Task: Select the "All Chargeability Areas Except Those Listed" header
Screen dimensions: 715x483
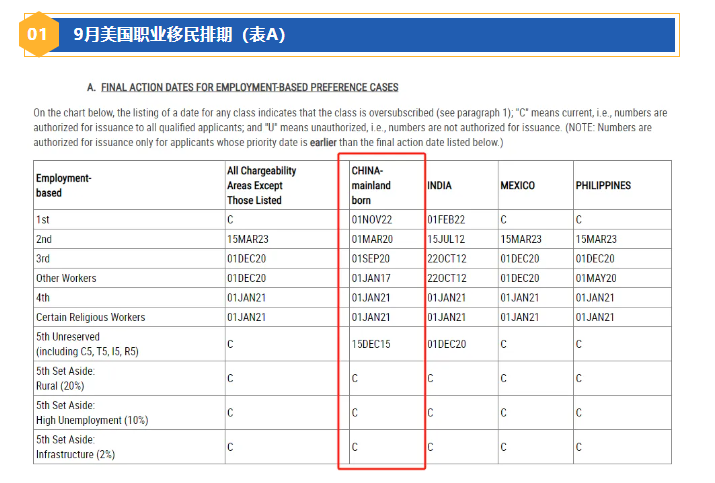Action: (262, 185)
